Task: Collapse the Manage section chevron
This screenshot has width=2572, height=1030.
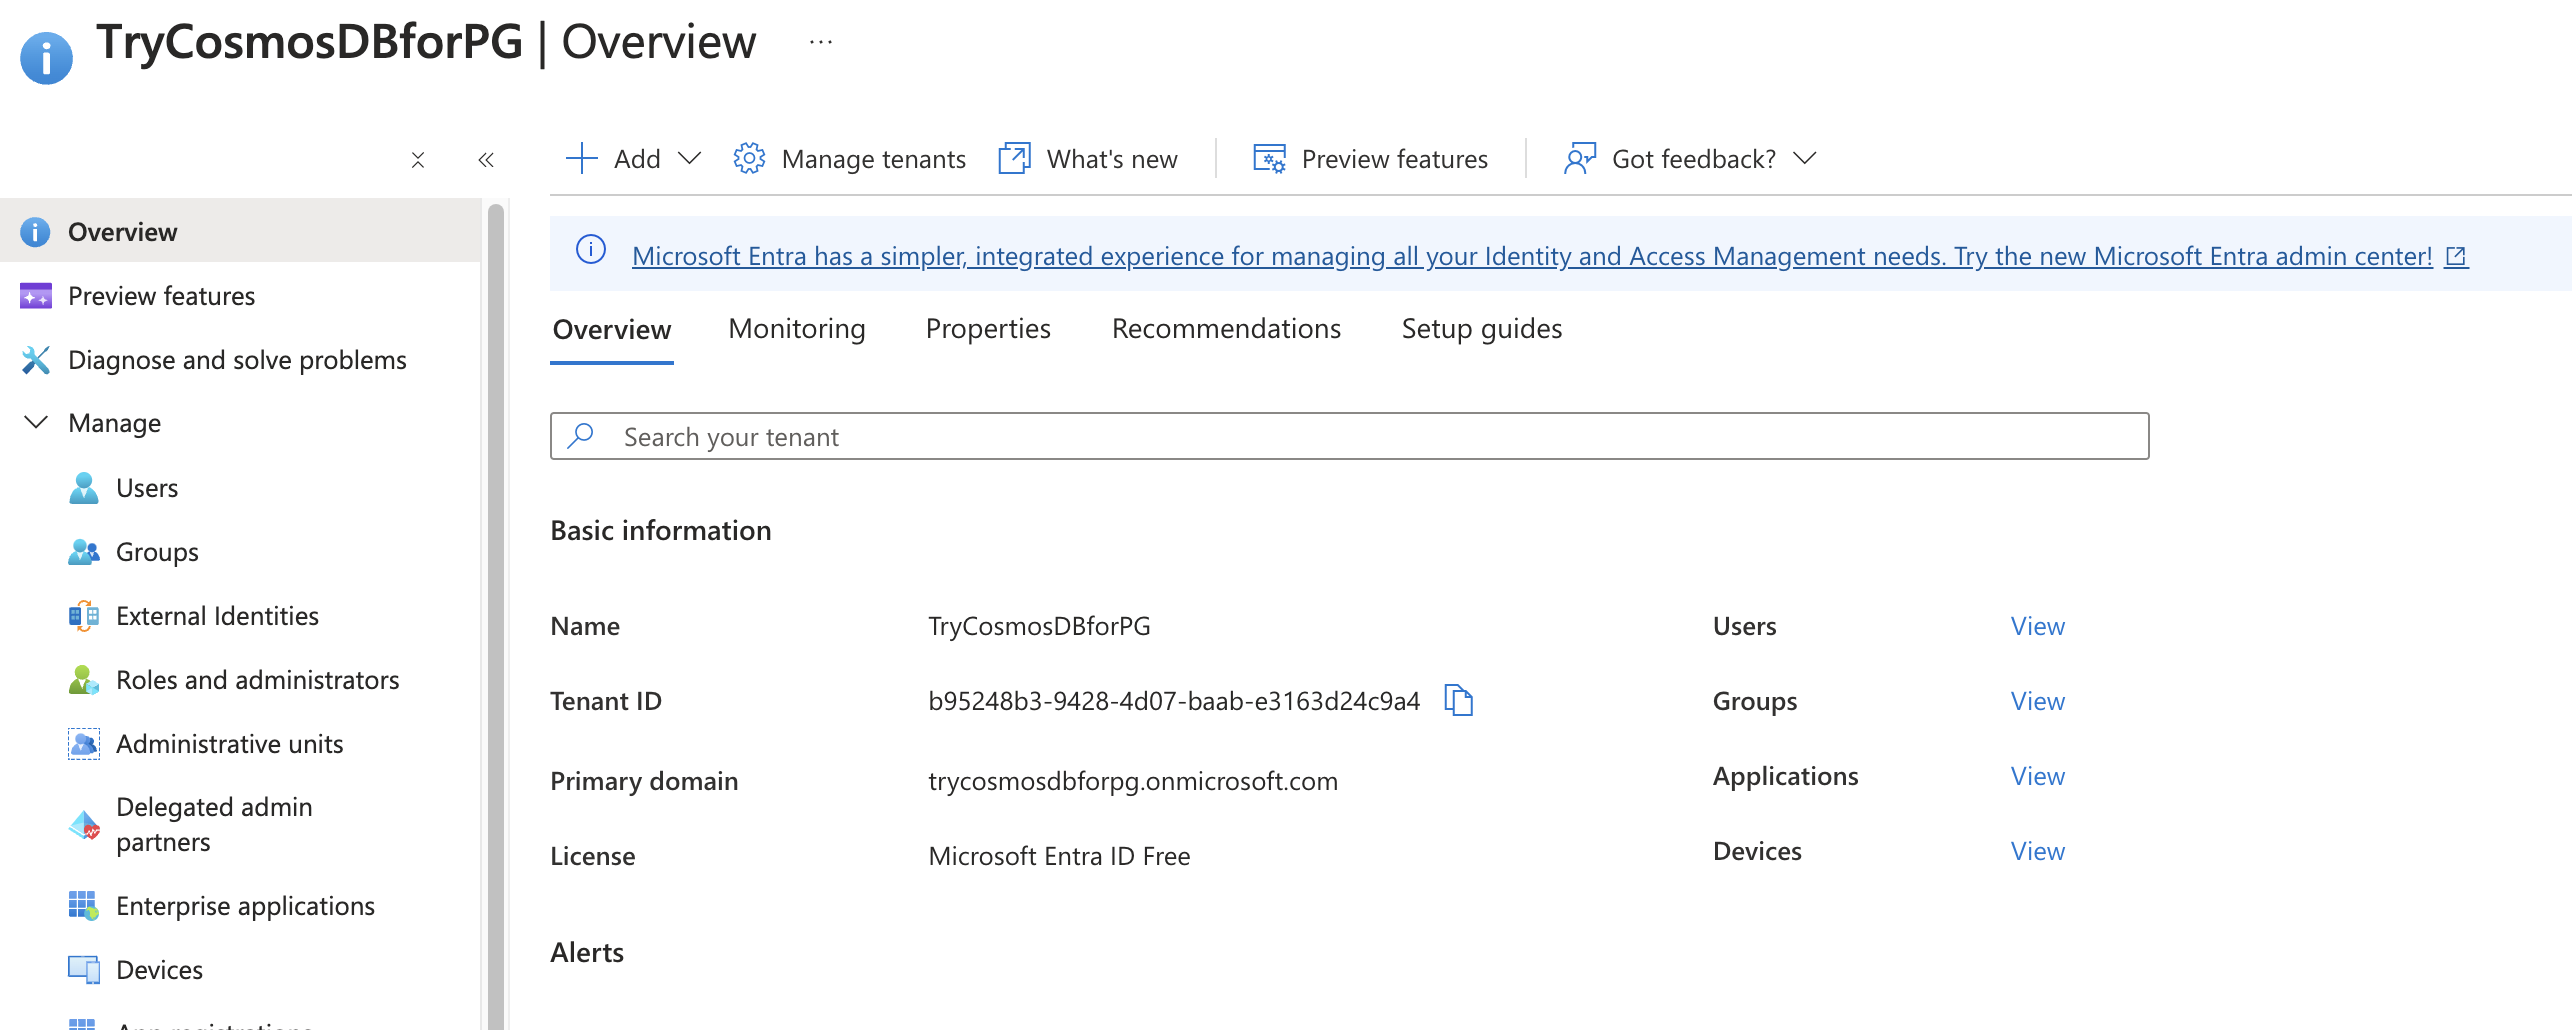Action: click(x=36, y=422)
